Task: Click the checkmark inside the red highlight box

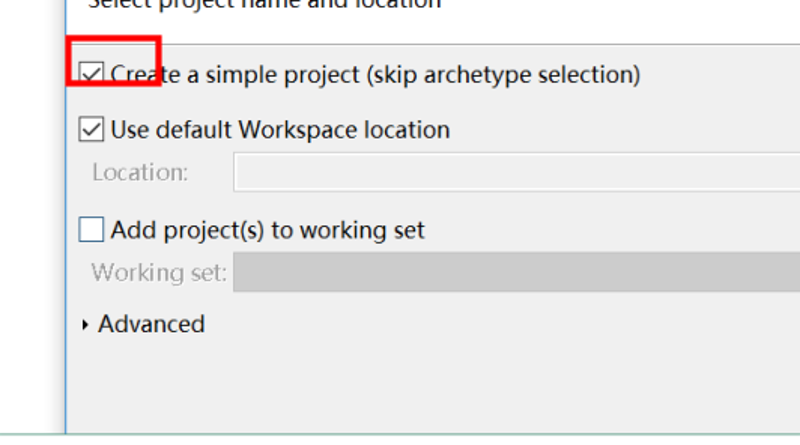Action: [91, 74]
